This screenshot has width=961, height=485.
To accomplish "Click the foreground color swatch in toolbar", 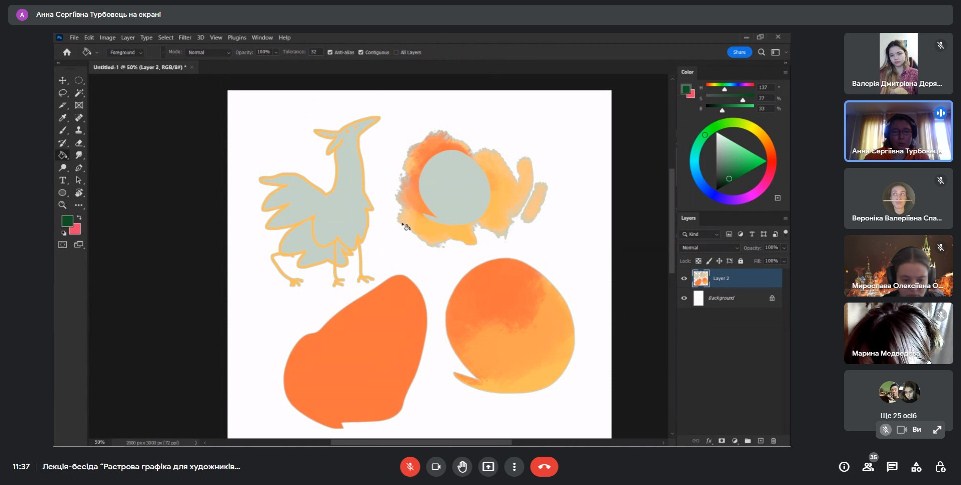I will click(67, 221).
